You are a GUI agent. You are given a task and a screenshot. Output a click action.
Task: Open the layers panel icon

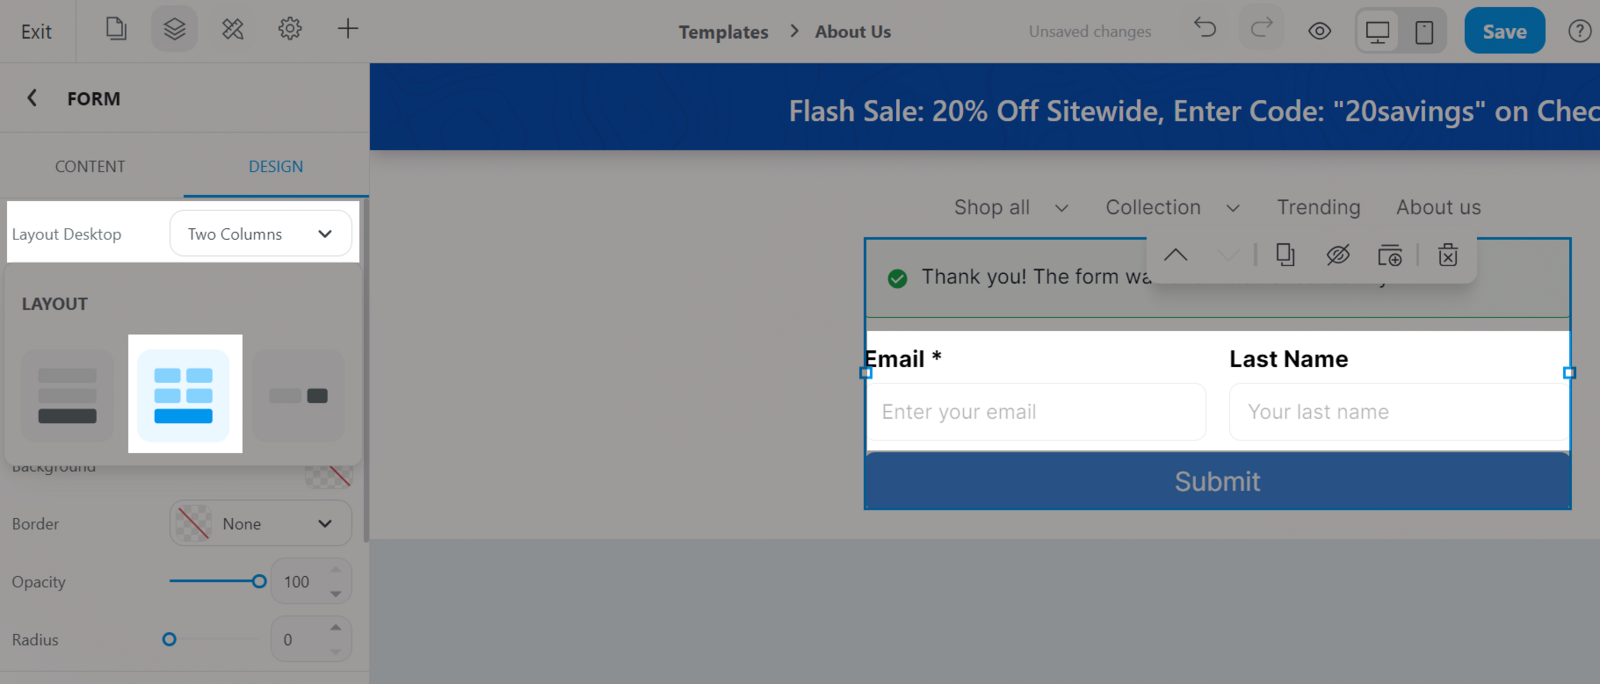click(174, 29)
